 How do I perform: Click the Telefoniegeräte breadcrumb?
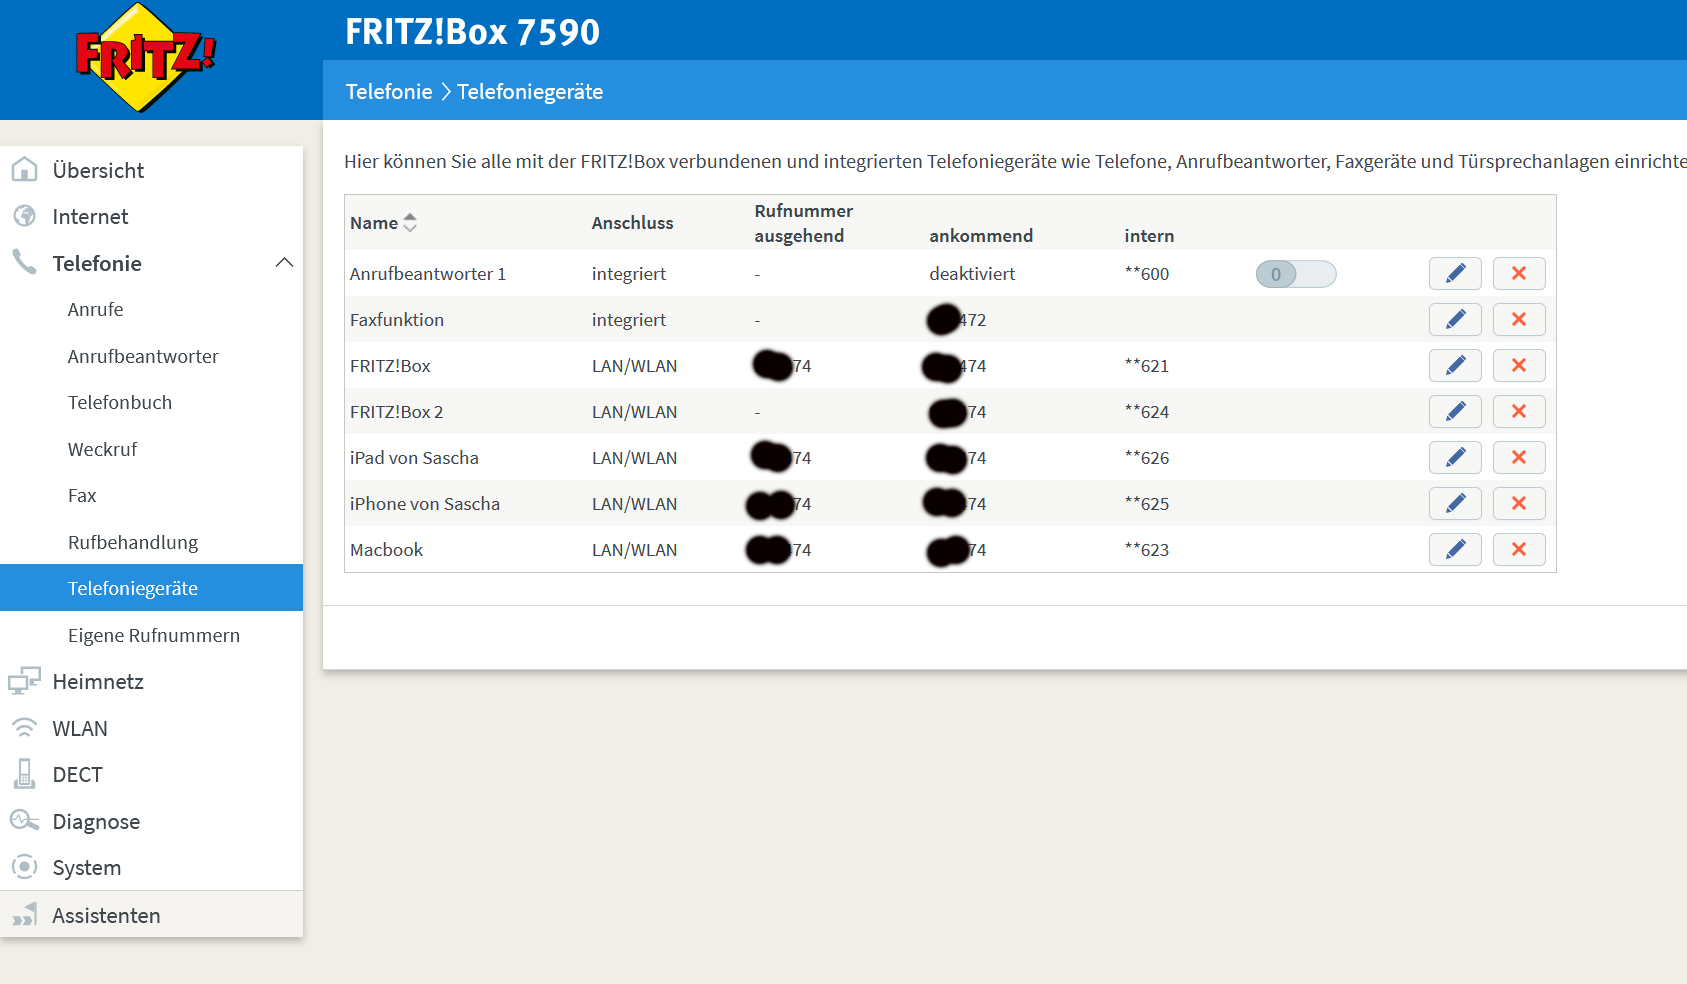coord(530,92)
